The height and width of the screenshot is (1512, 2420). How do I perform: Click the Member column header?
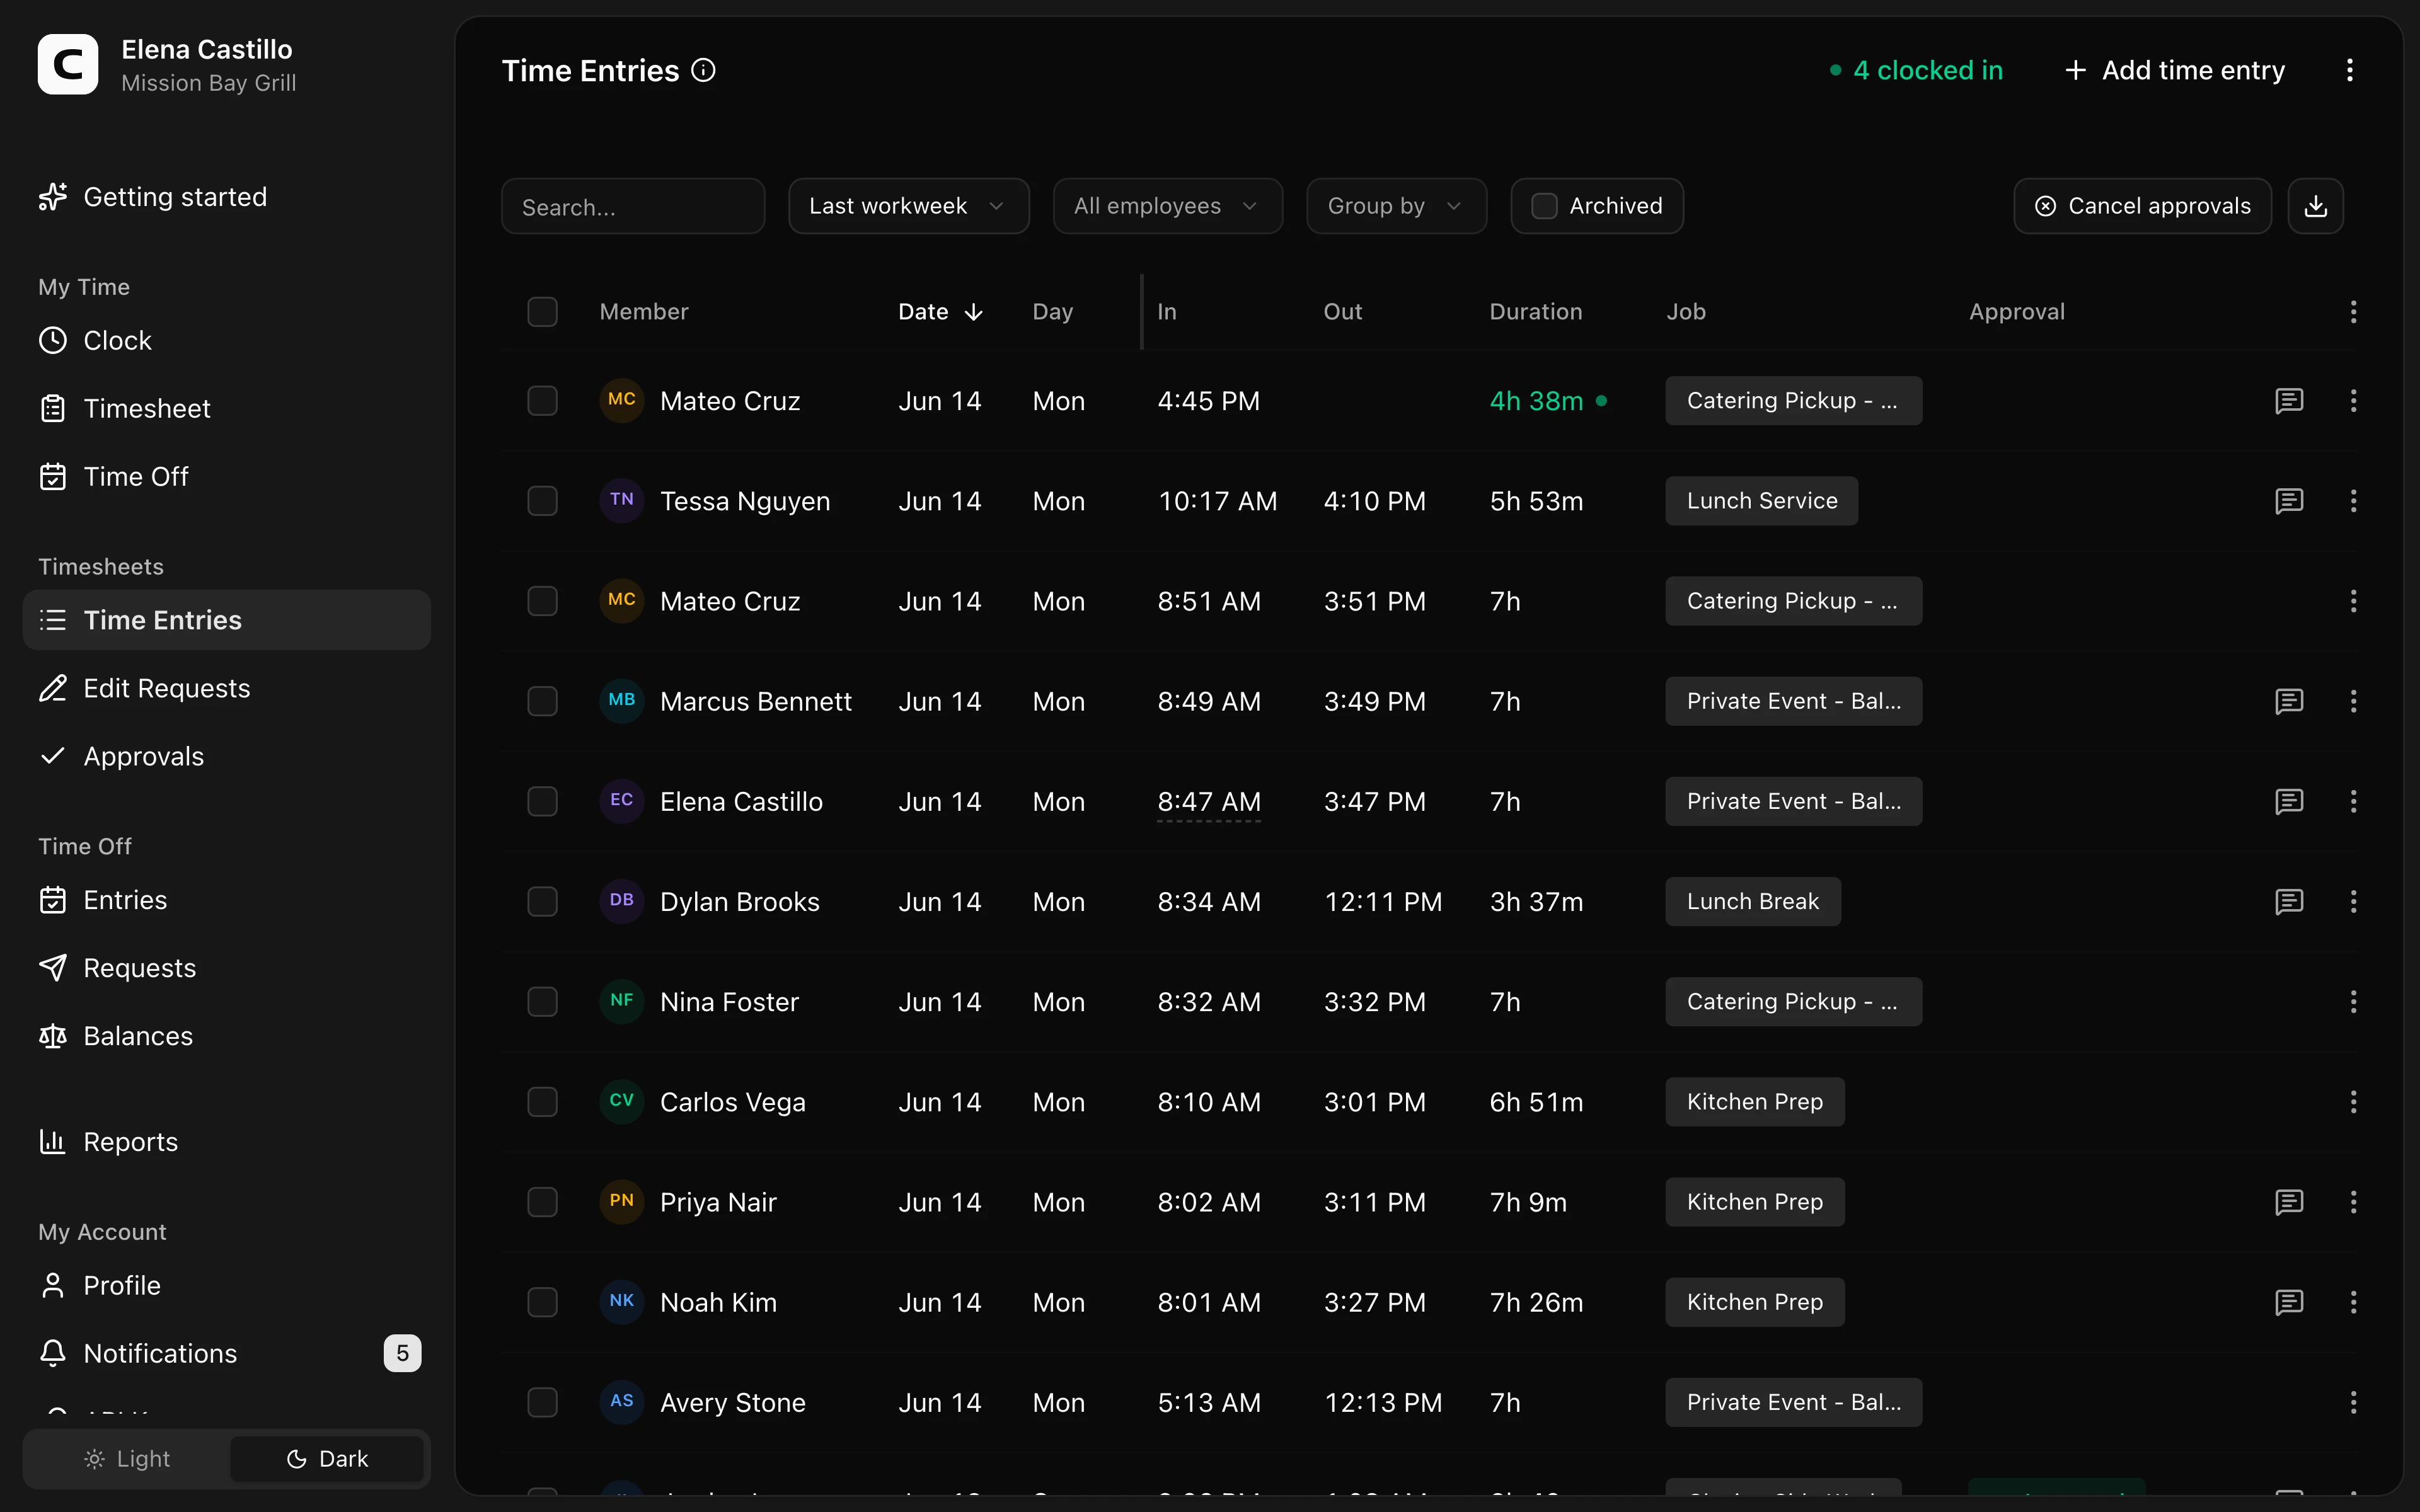[x=644, y=312]
